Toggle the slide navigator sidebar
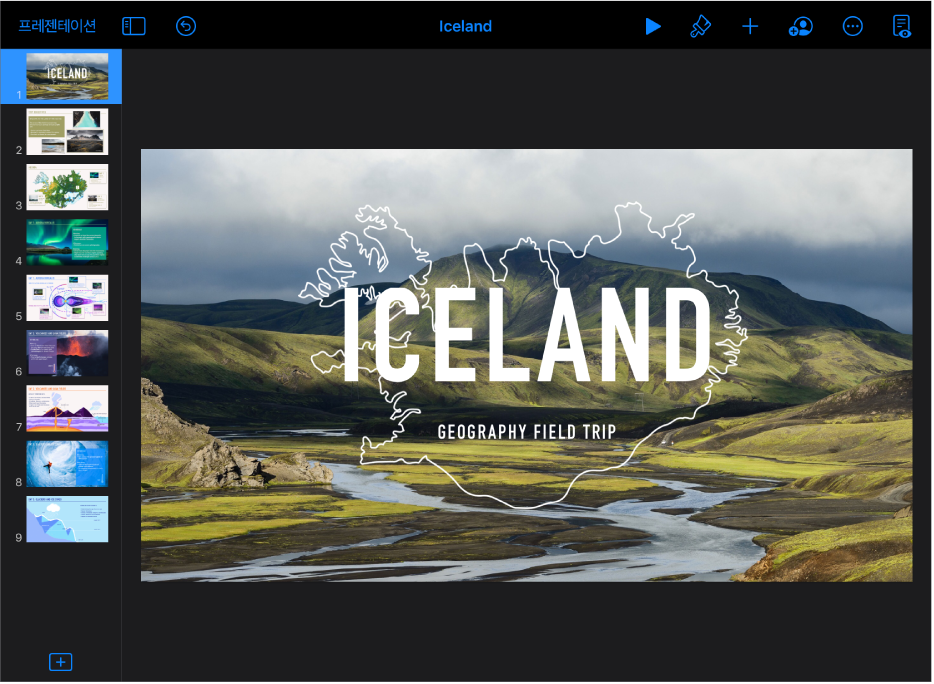The height and width of the screenshot is (684, 934). [134, 26]
